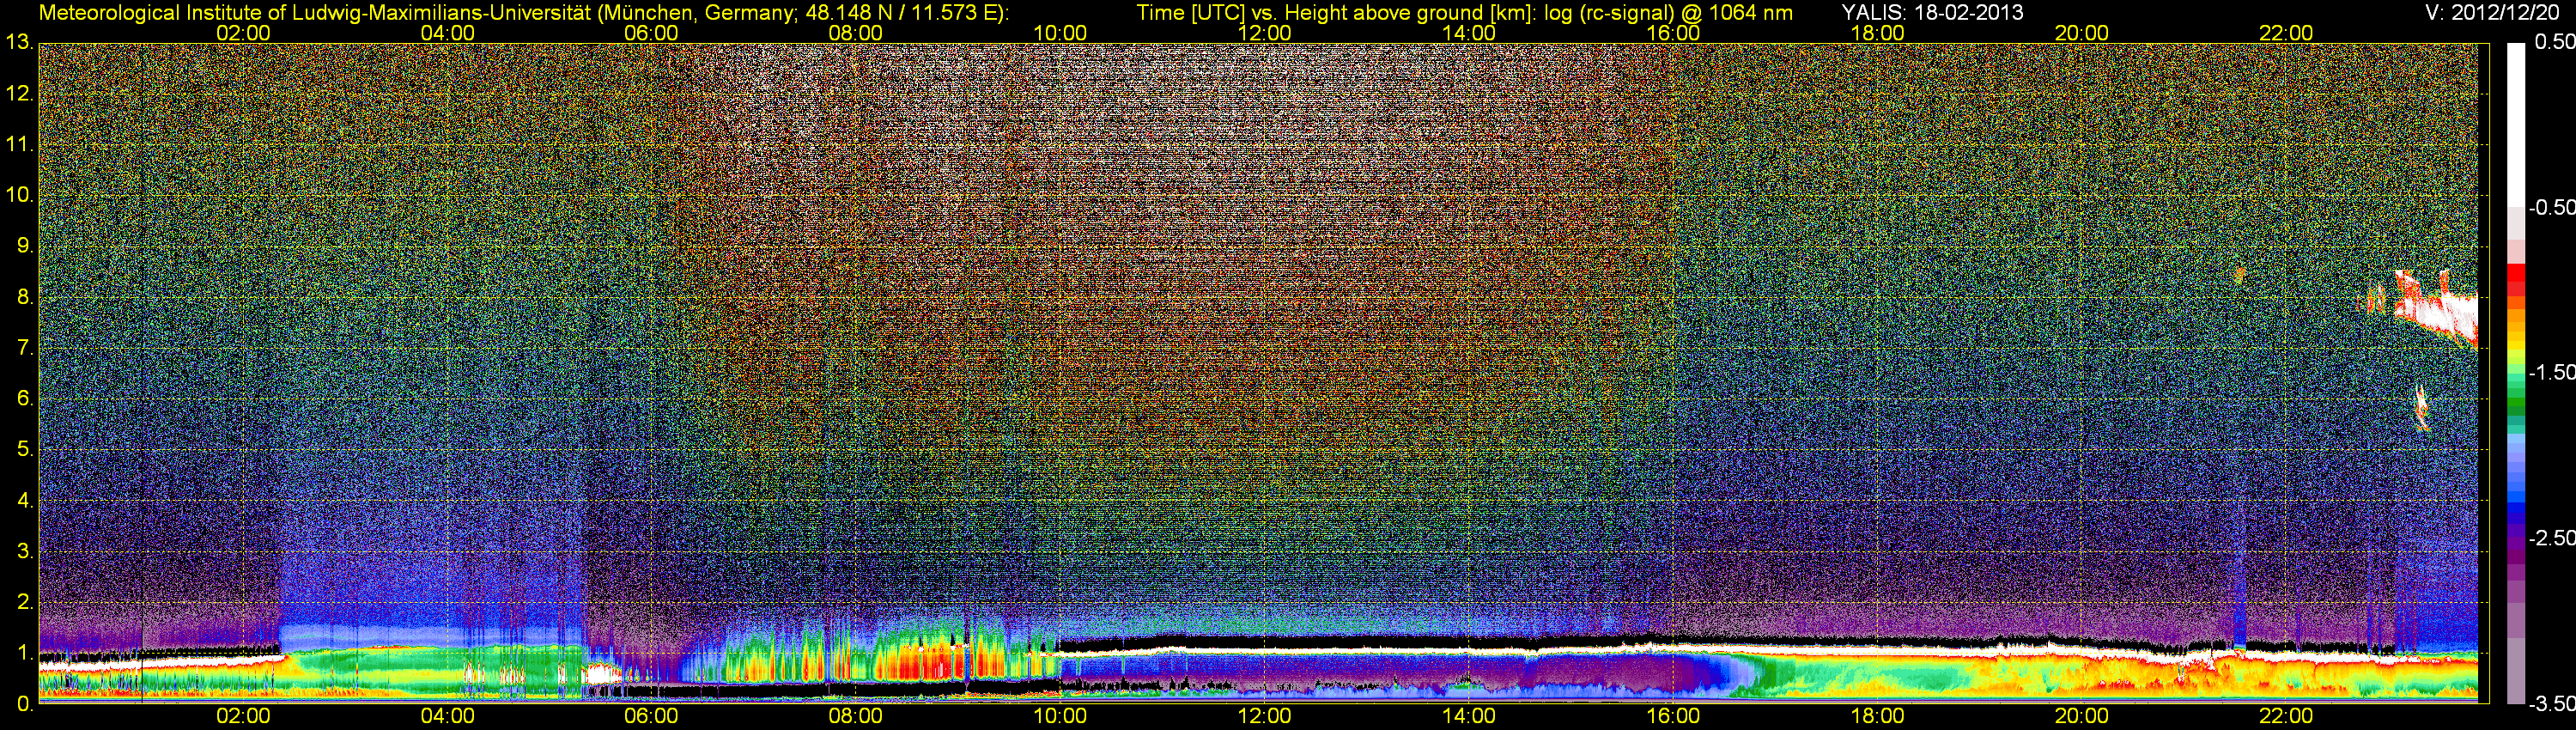The height and width of the screenshot is (730, 2576).
Task: Click the 4 km height axis label
Action: coord(24,500)
